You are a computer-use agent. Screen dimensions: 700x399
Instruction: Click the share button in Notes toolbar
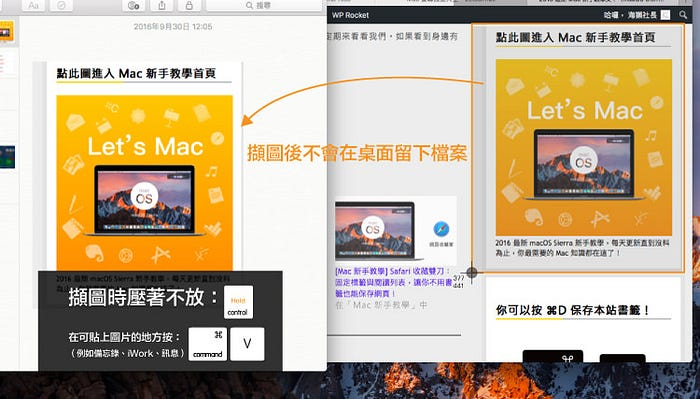click(x=162, y=5)
